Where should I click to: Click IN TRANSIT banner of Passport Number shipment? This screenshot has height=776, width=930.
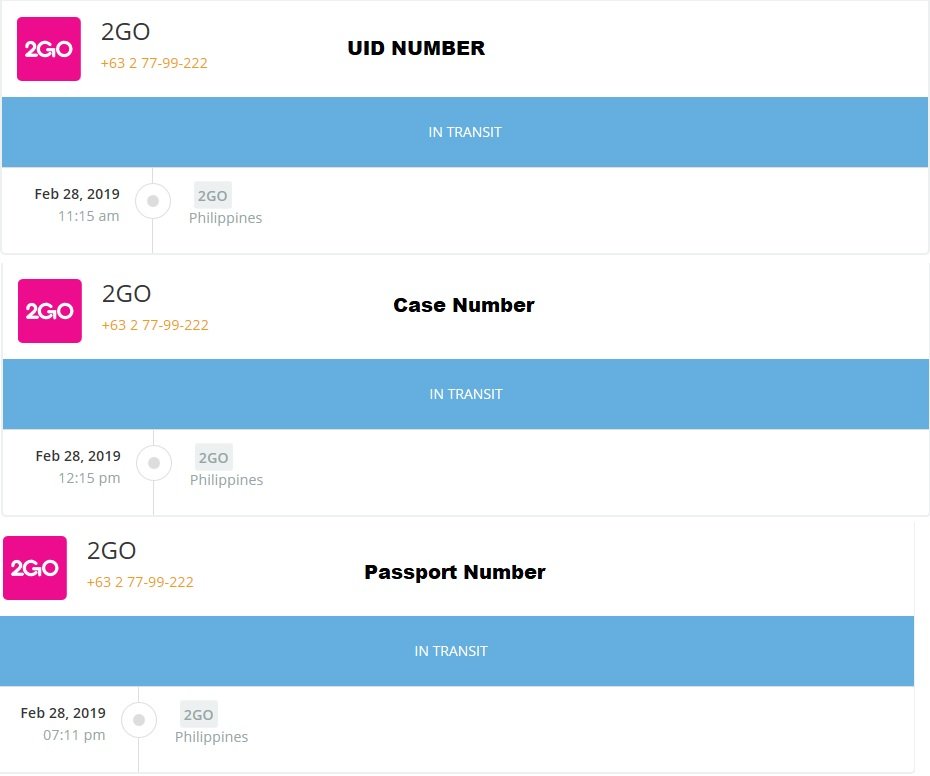pyautogui.click(x=457, y=651)
